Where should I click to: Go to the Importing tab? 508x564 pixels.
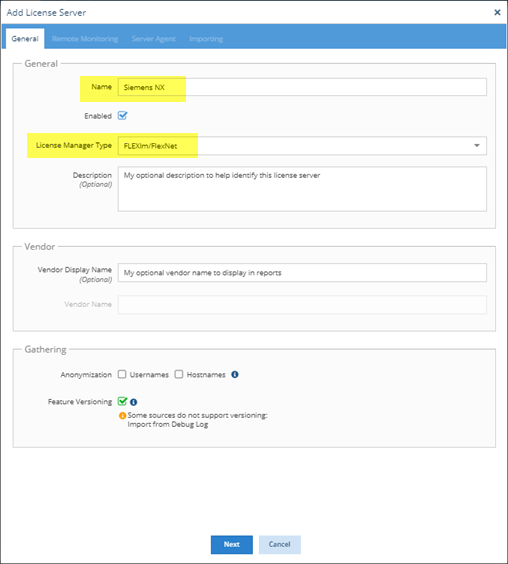pos(206,39)
